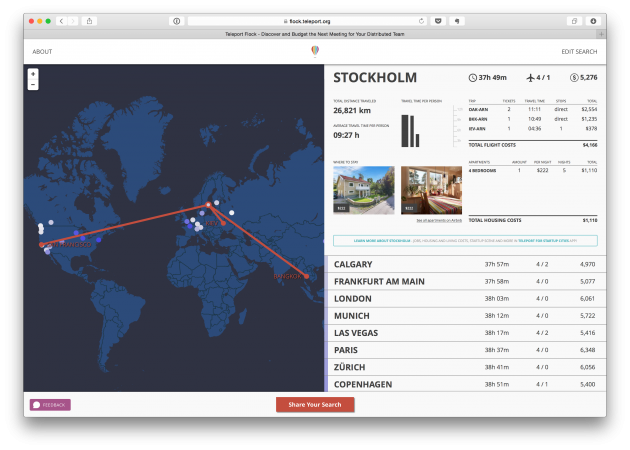
Task: Open the About page
Action: (42, 51)
